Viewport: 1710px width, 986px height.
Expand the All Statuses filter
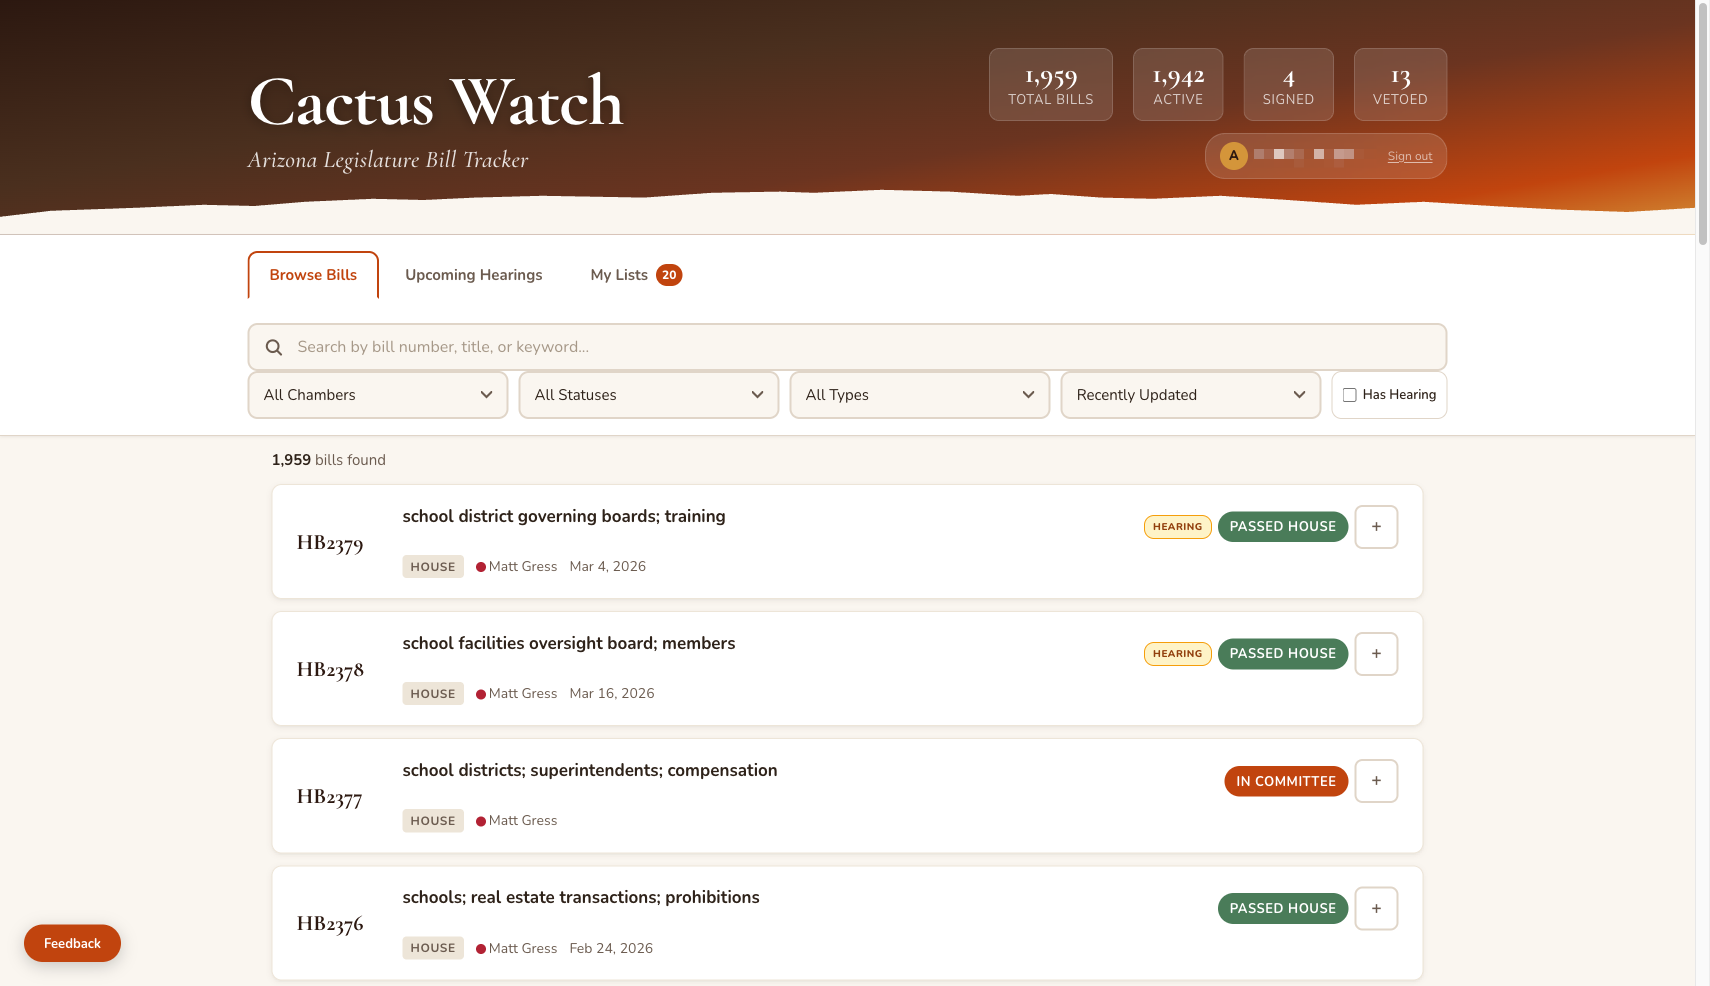648,395
